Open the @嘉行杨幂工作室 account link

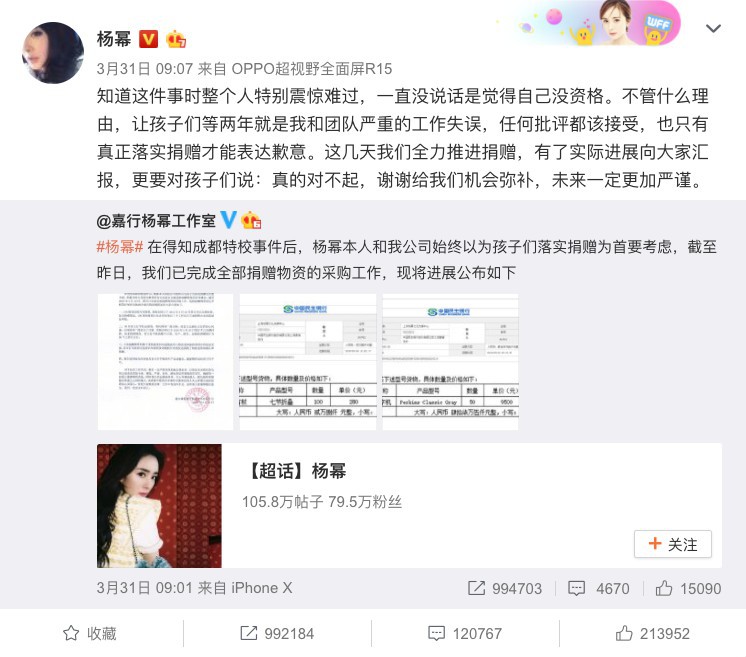(156, 221)
